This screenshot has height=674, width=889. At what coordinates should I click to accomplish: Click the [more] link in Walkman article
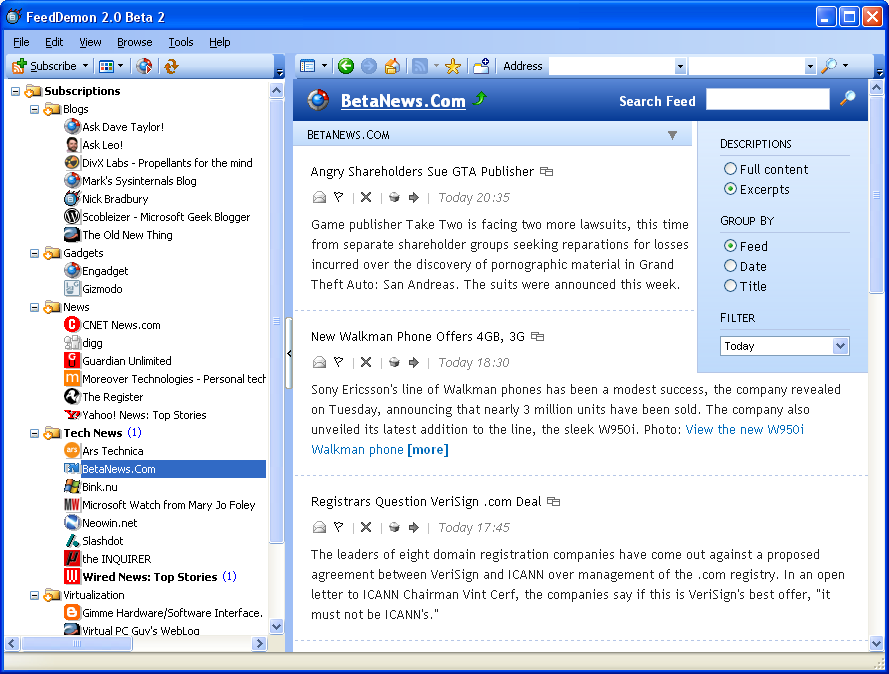427,450
